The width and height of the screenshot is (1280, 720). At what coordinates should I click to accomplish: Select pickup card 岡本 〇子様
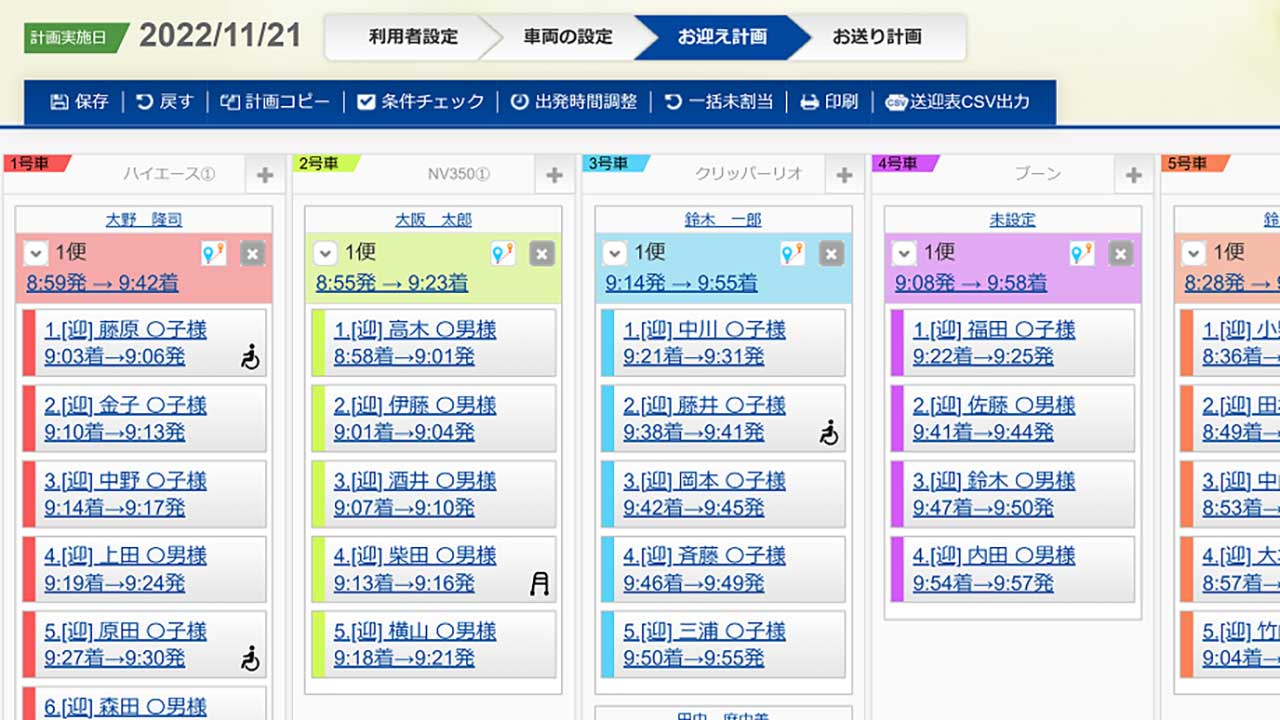pyautogui.click(x=723, y=494)
